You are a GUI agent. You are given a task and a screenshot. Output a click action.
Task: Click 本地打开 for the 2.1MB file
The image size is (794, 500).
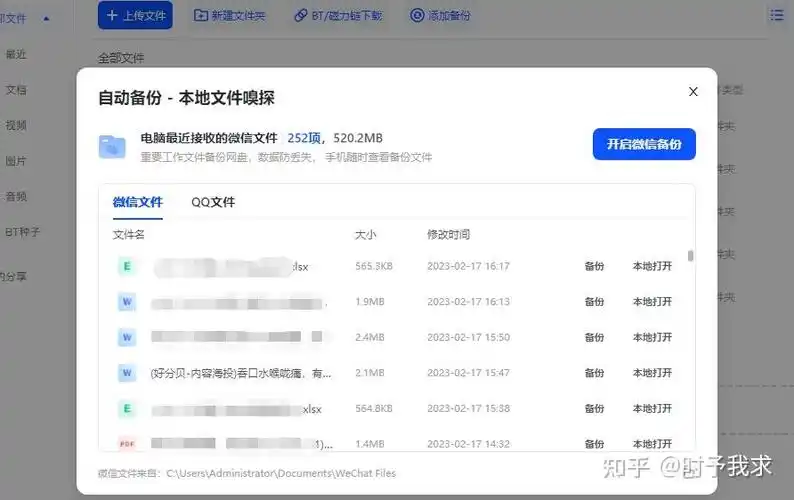point(652,373)
